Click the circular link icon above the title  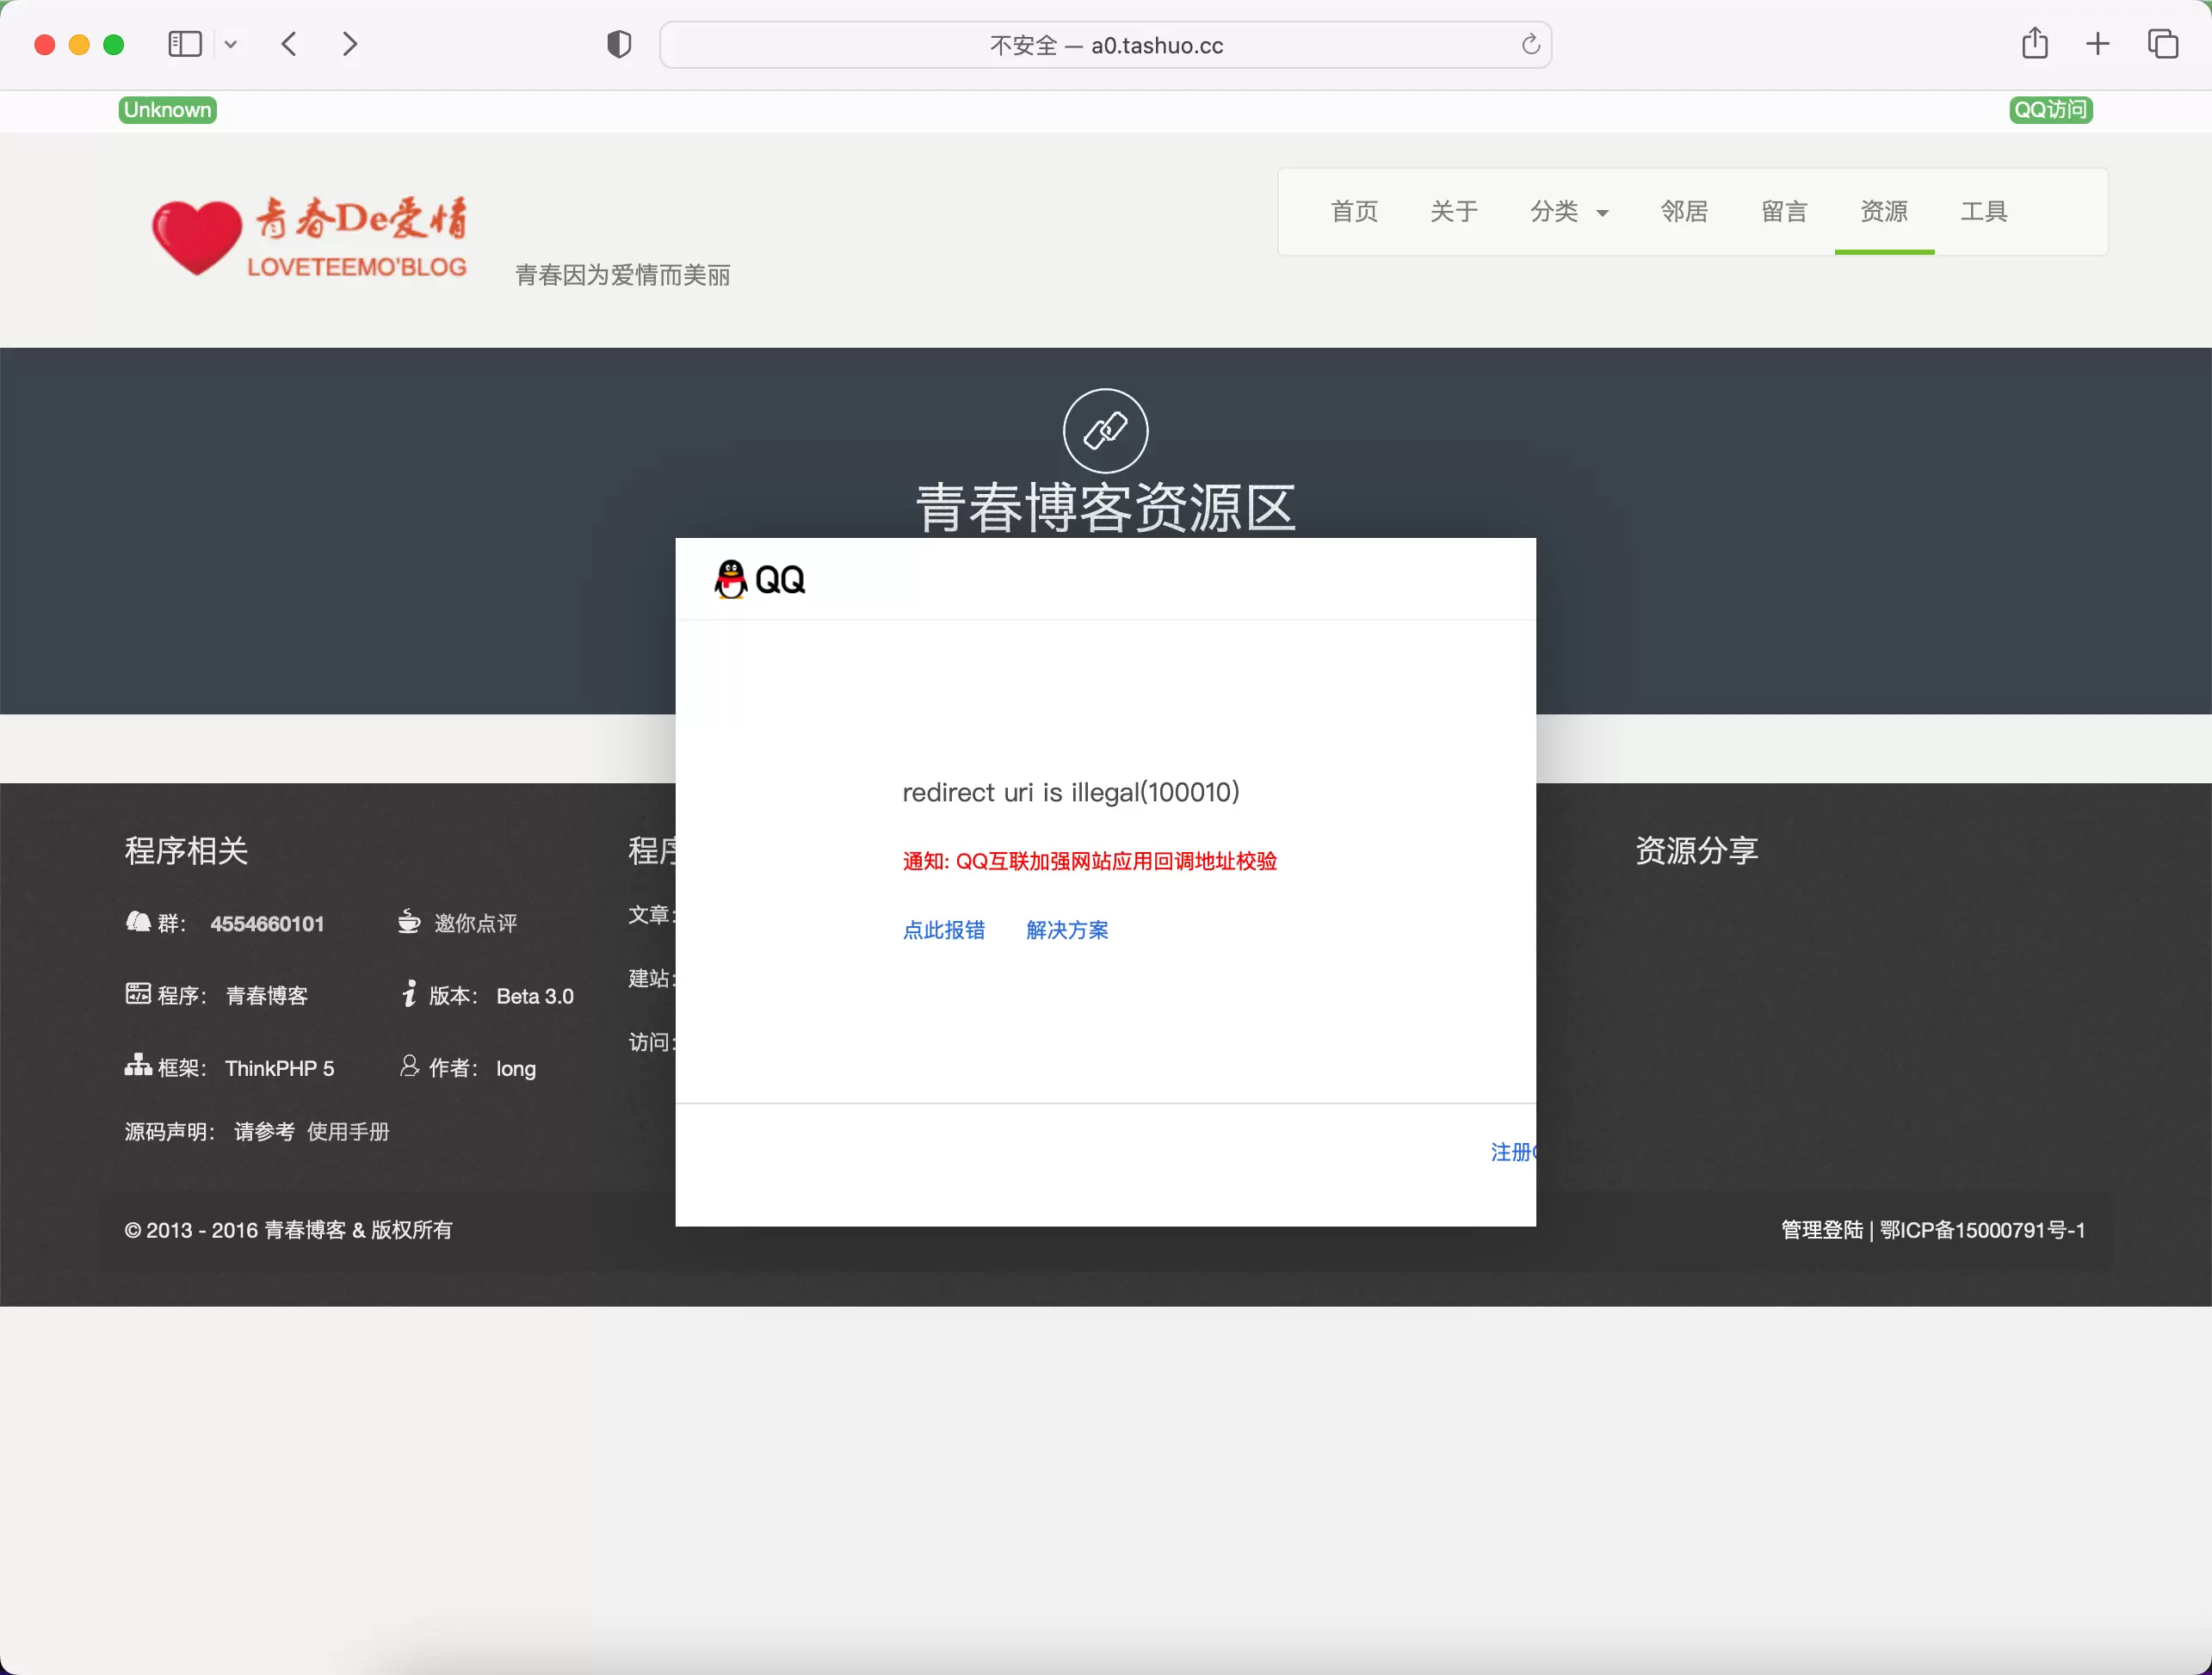click(x=1105, y=431)
